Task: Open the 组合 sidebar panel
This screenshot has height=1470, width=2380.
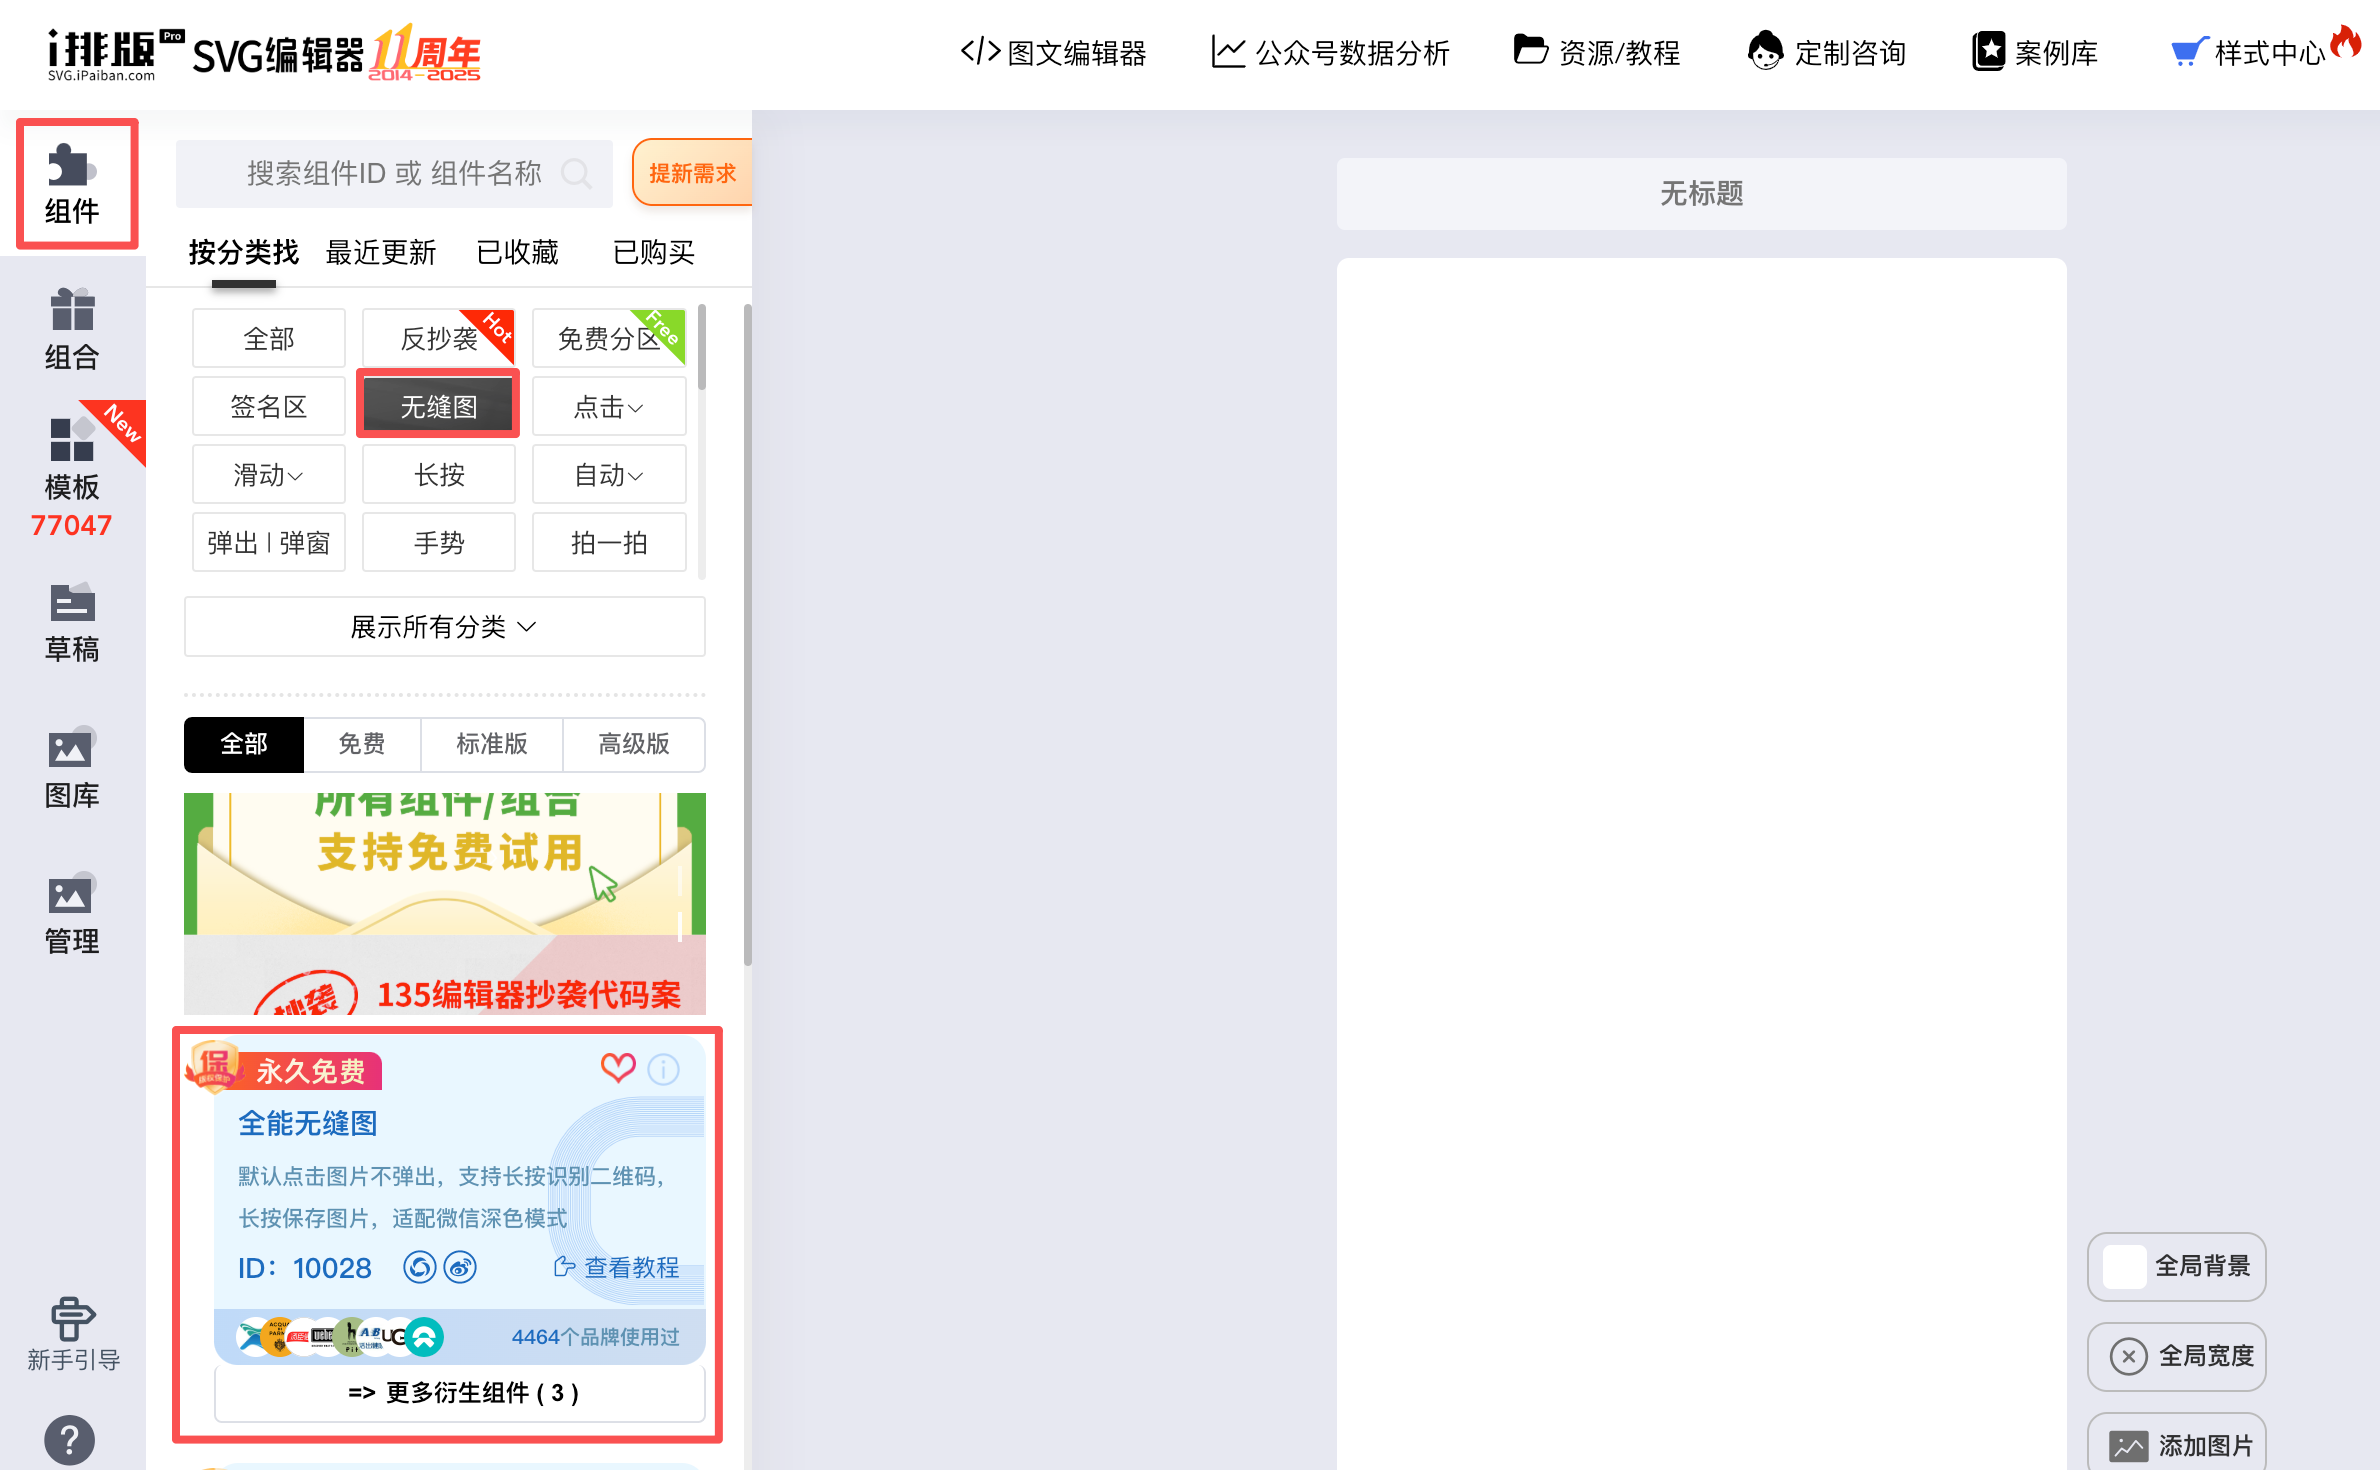Action: coord(72,330)
